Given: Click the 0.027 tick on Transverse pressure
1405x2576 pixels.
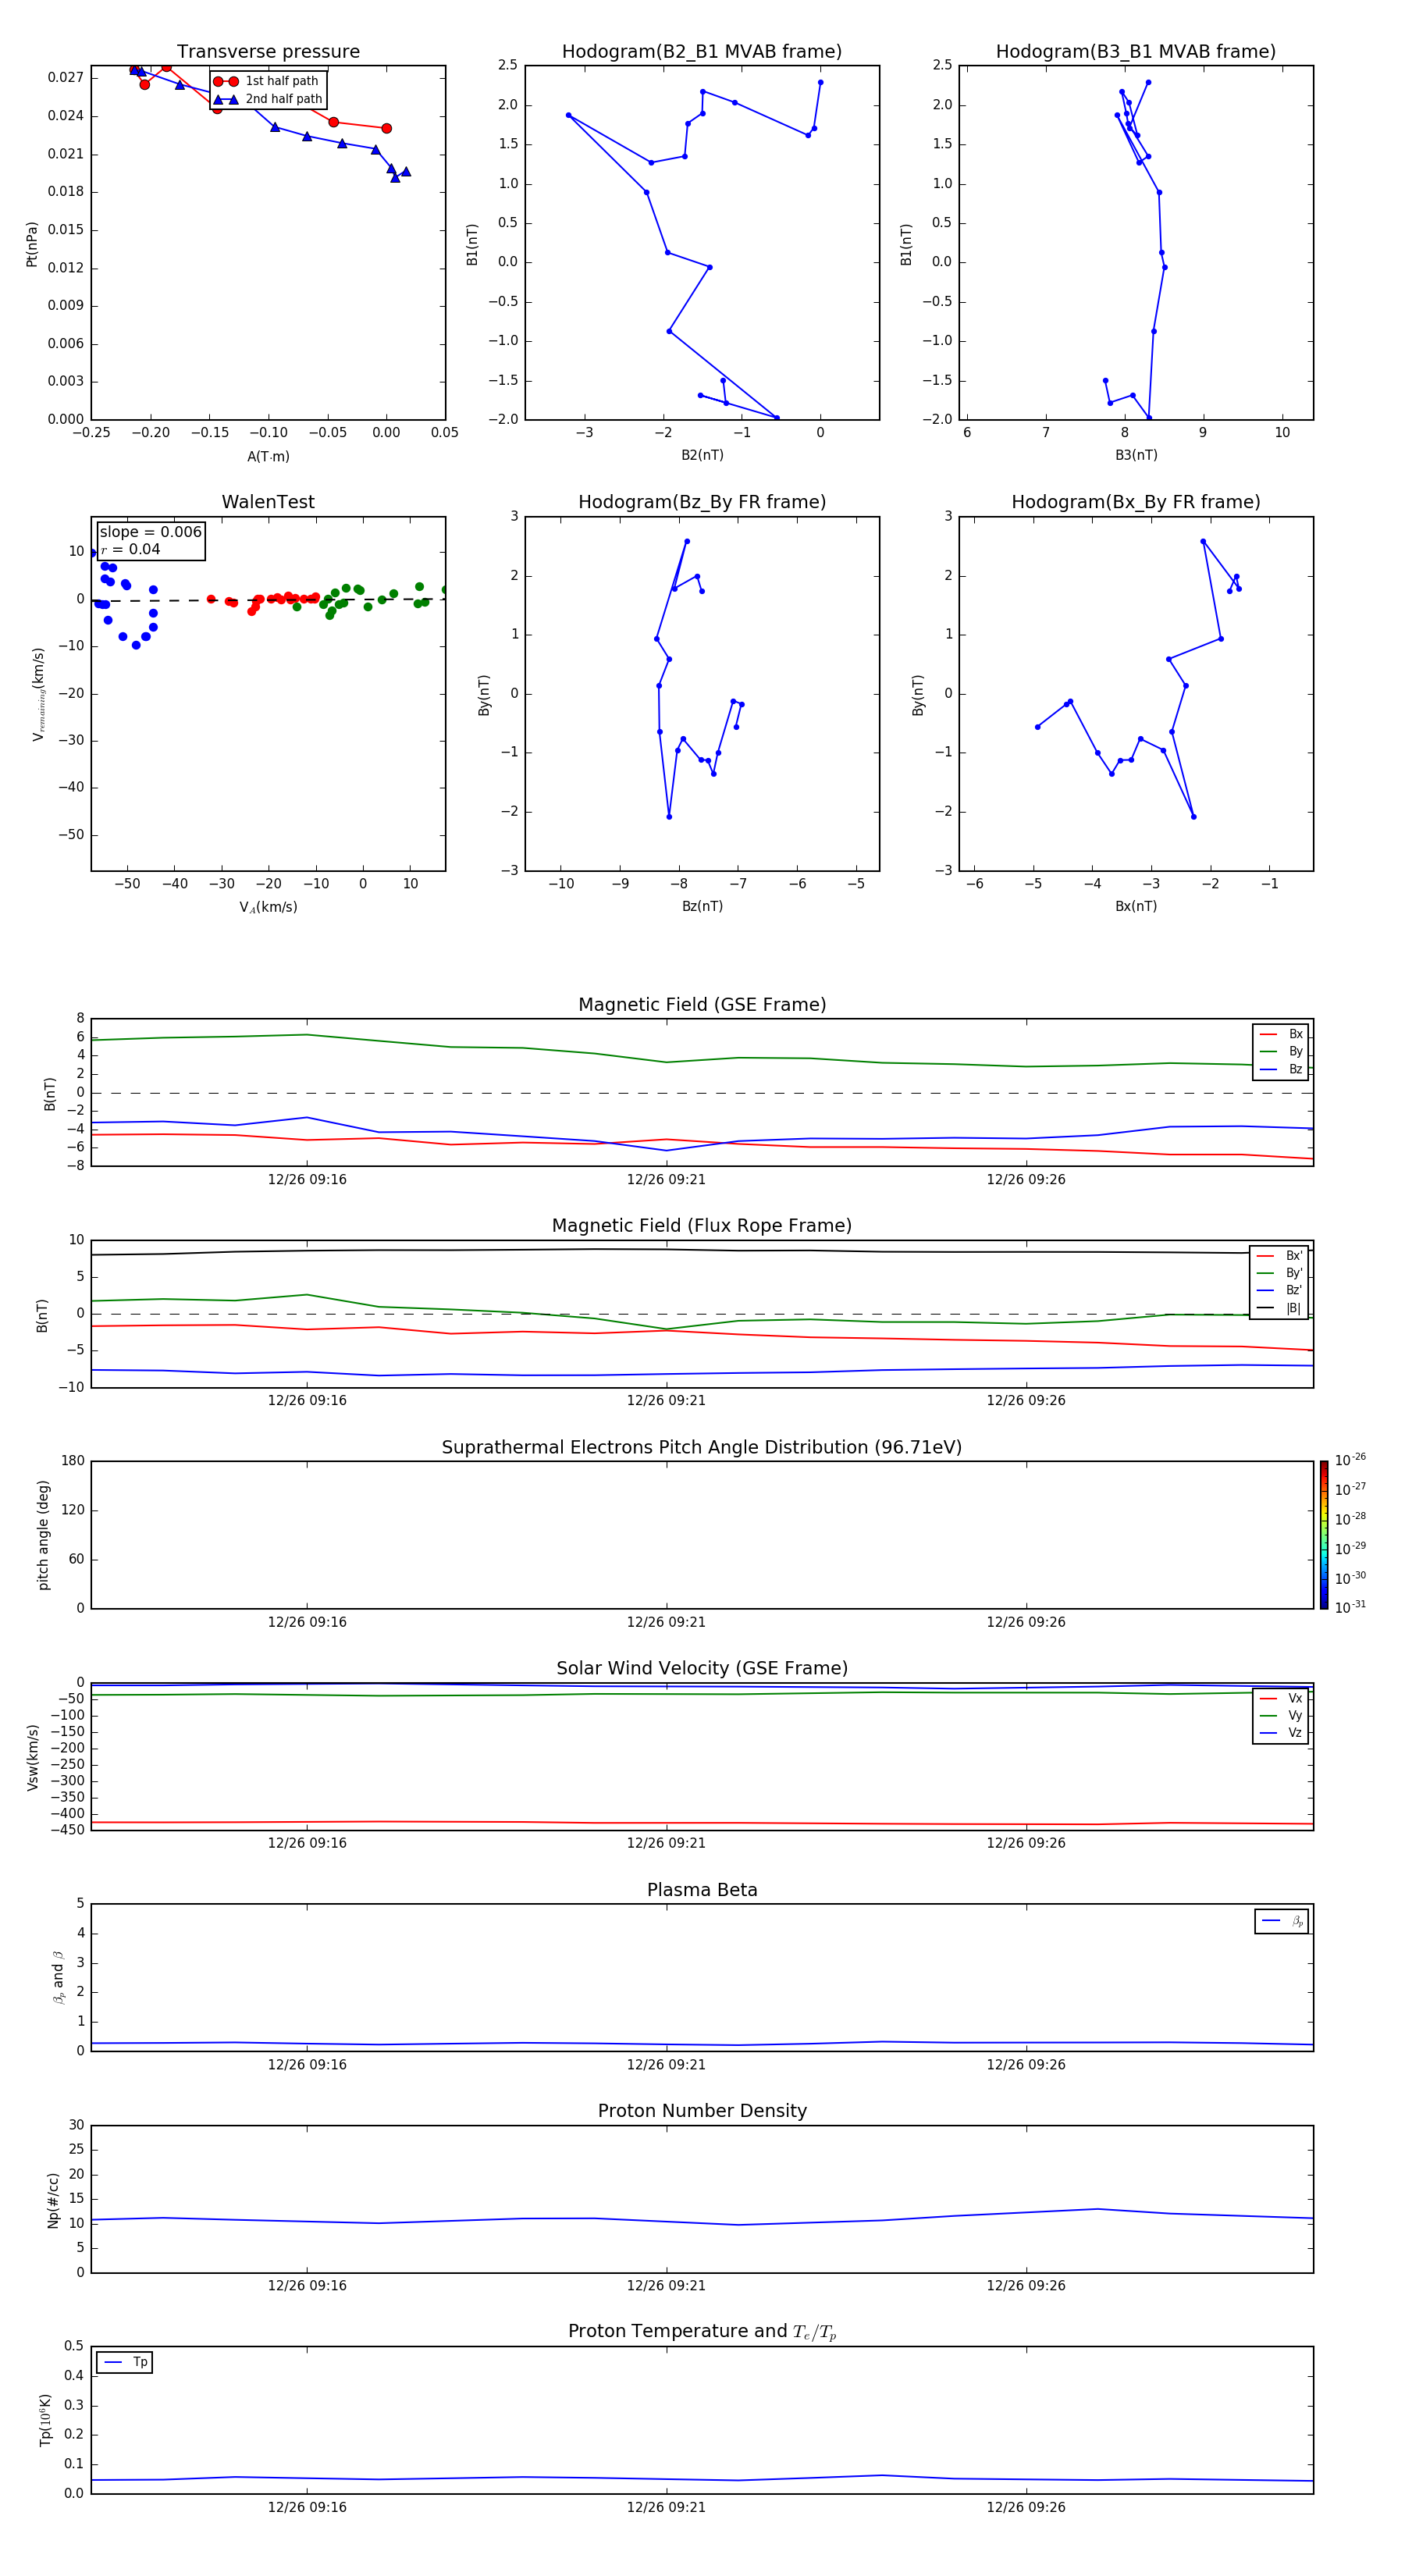Looking at the screenshot, I should pyautogui.click(x=65, y=78).
